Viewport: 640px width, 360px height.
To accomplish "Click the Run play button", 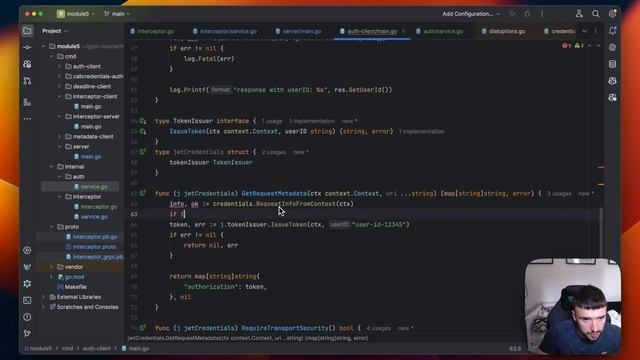I will 512,14.
